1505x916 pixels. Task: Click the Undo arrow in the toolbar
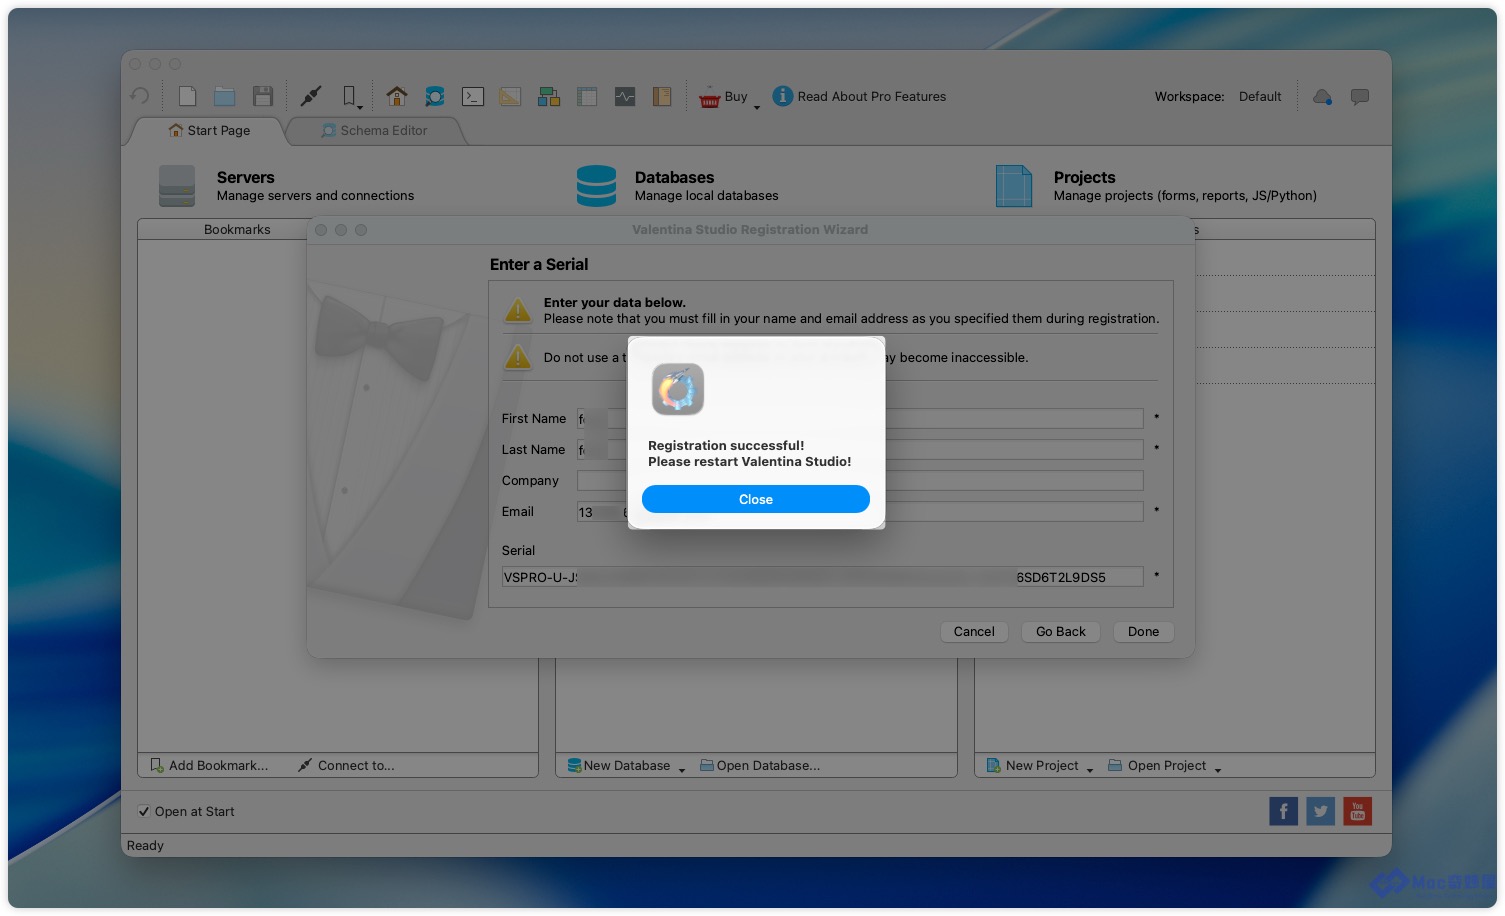pos(140,96)
